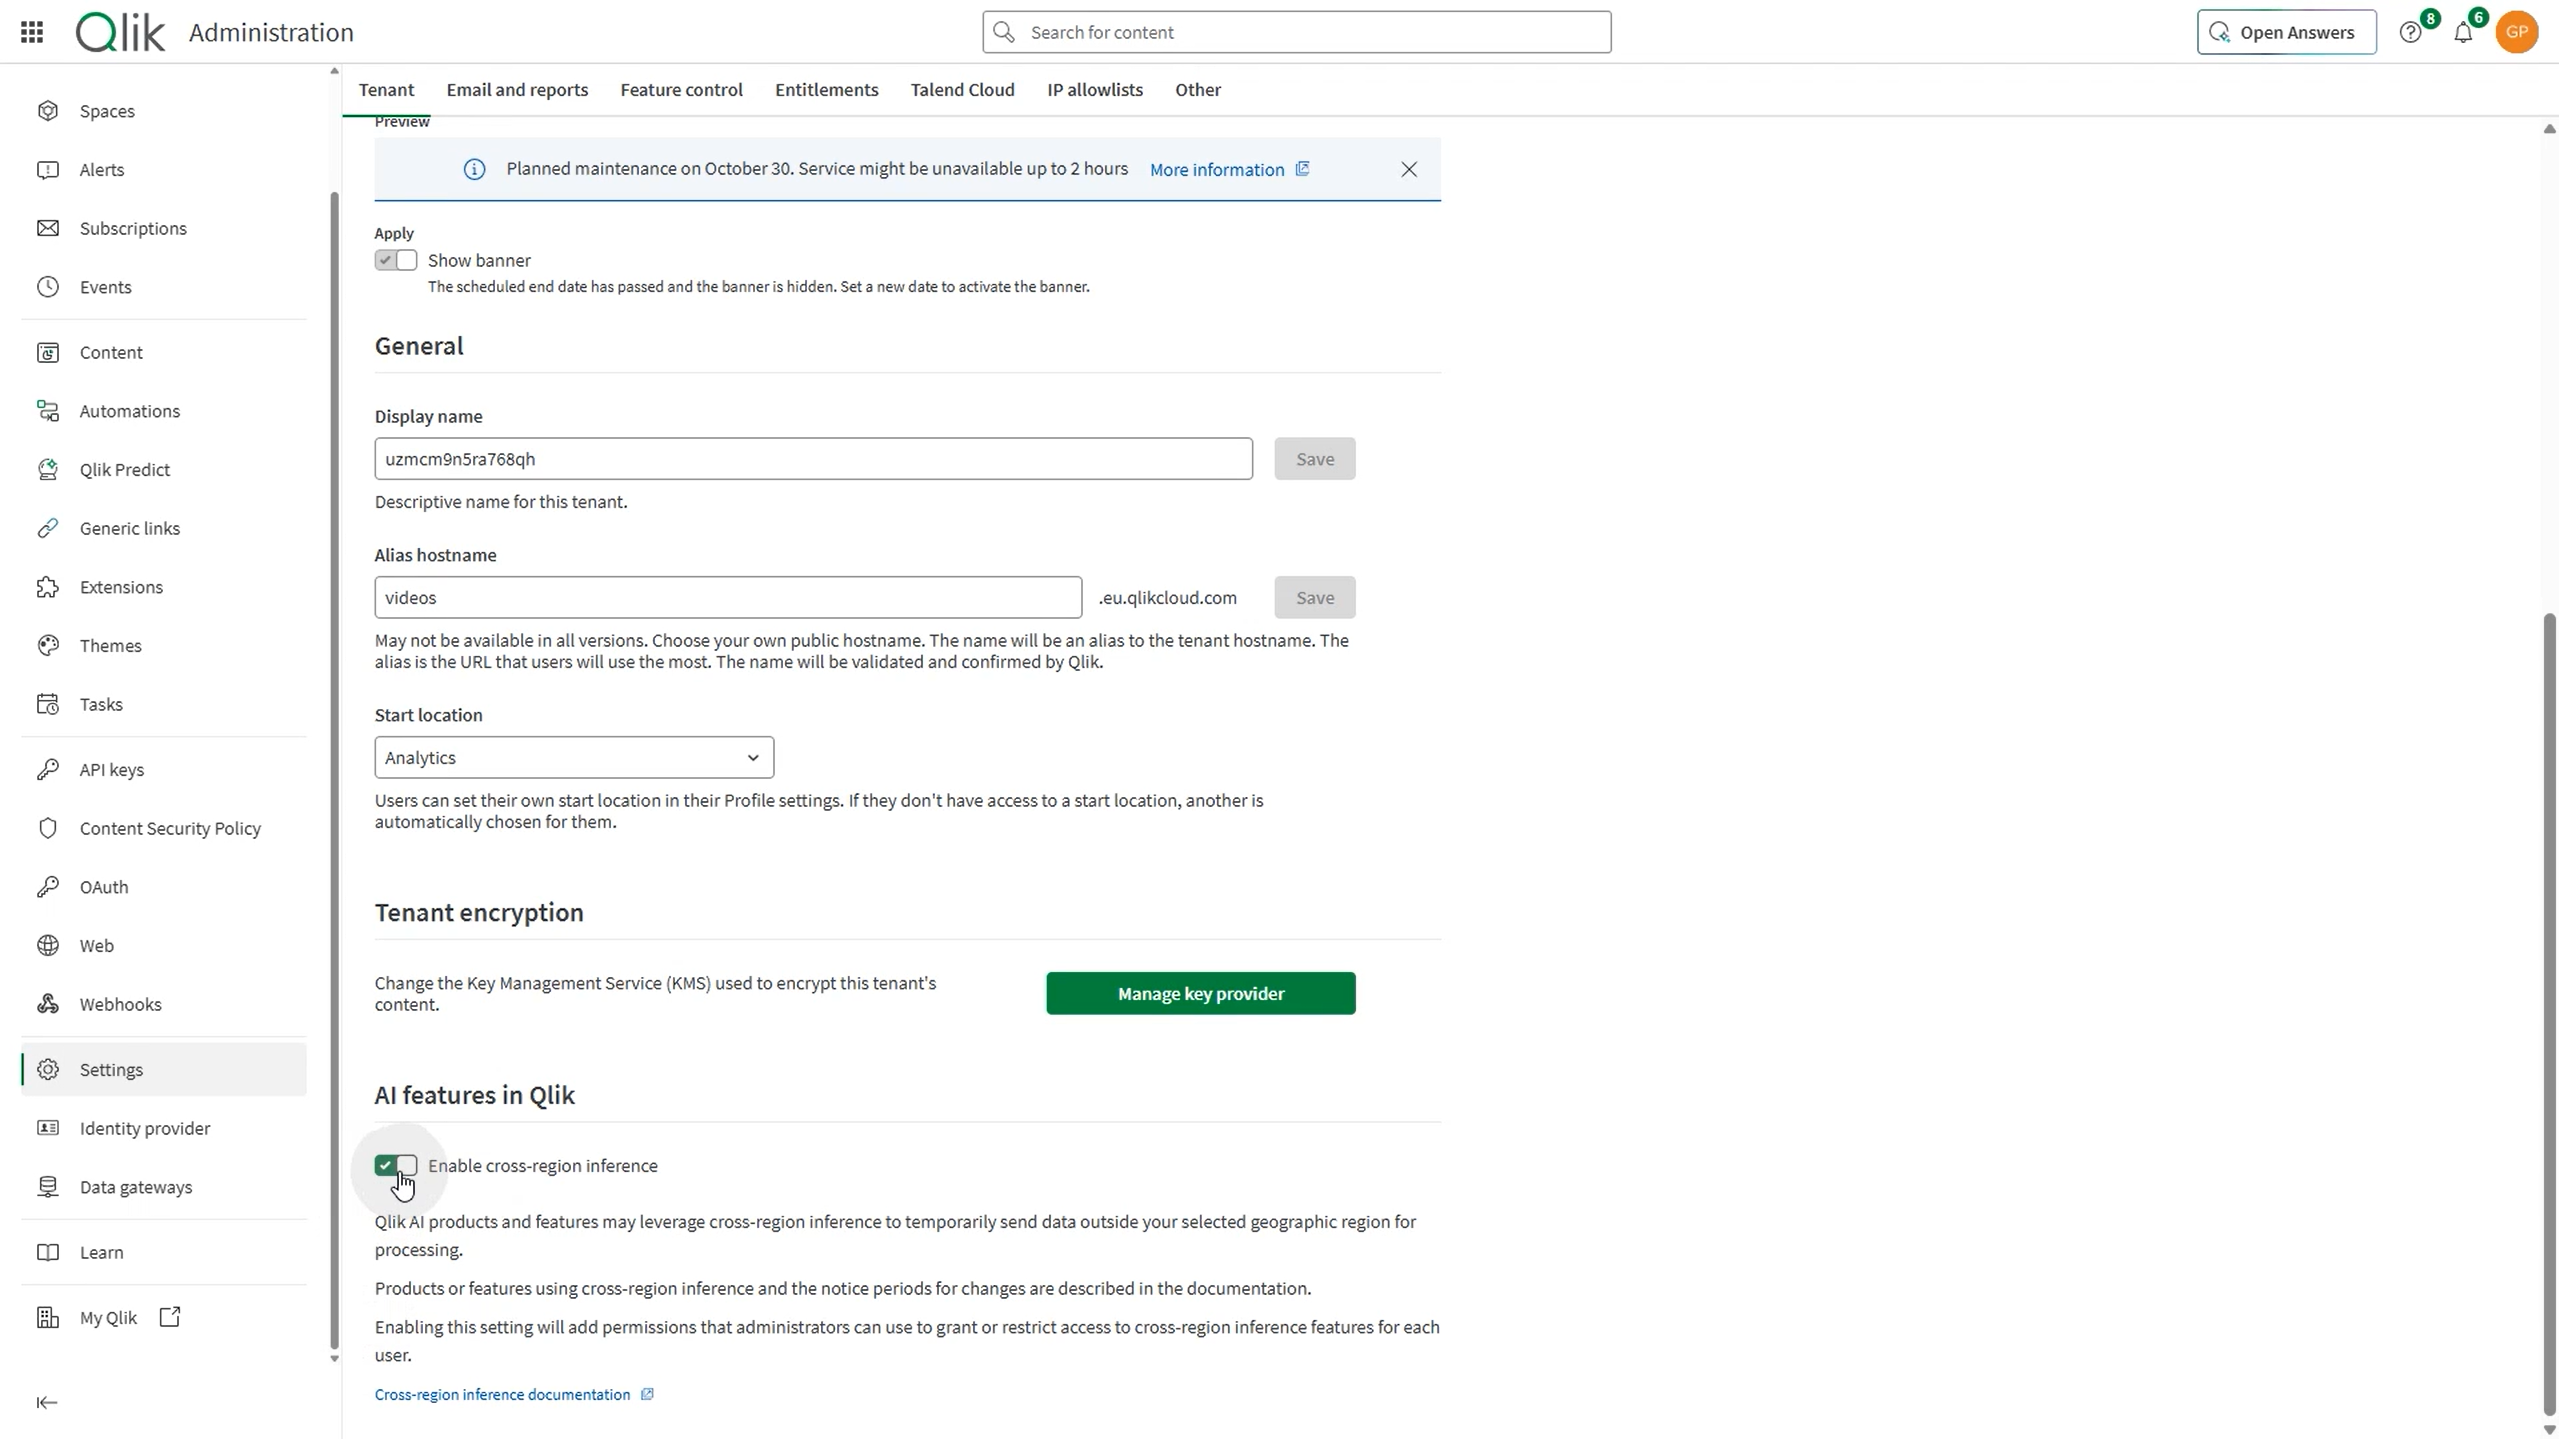Screen dimensions: 2559x1439
Task: Click the Open Answers button
Action: (x=2286, y=32)
